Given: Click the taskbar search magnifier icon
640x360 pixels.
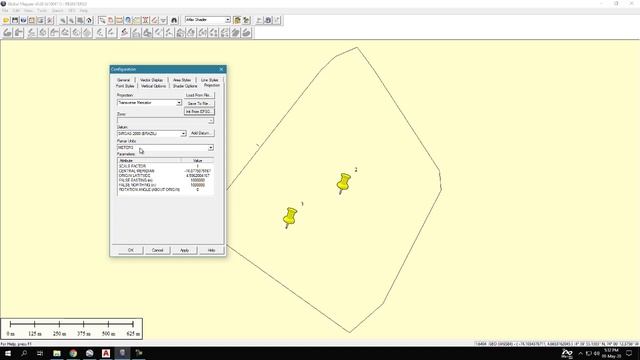Looking at the screenshot, I should point(24,353).
